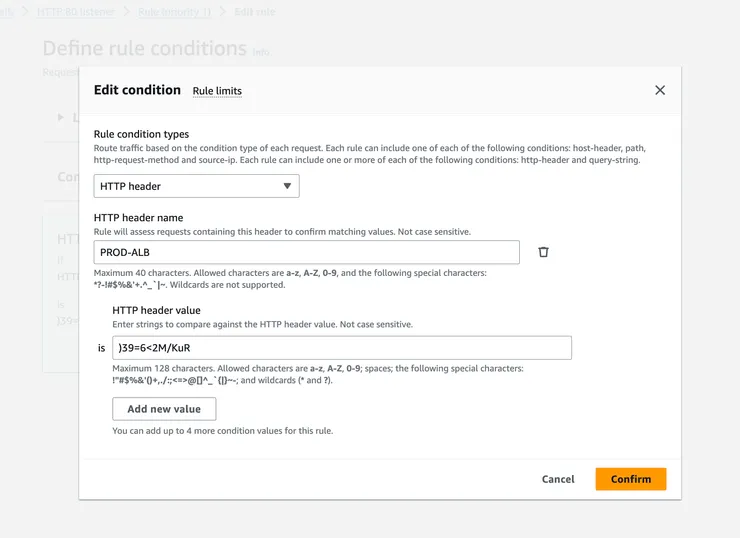Open the Rule limits link
Screen dimensions: 740x538
(217, 91)
